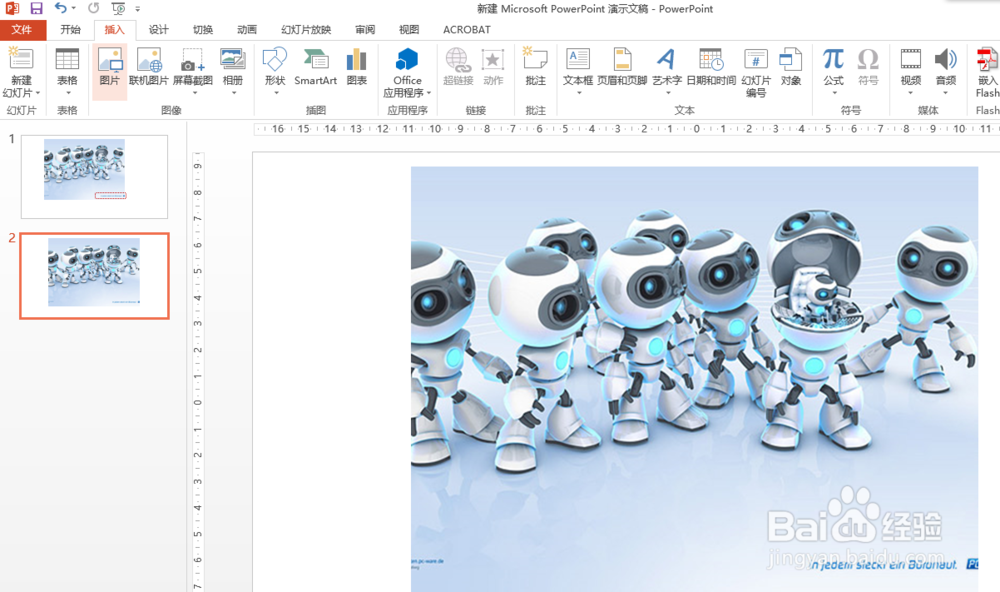The width and height of the screenshot is (1000, 592).
Task: Select slide 2 thumbnail
Action: (x=94, y=276)
